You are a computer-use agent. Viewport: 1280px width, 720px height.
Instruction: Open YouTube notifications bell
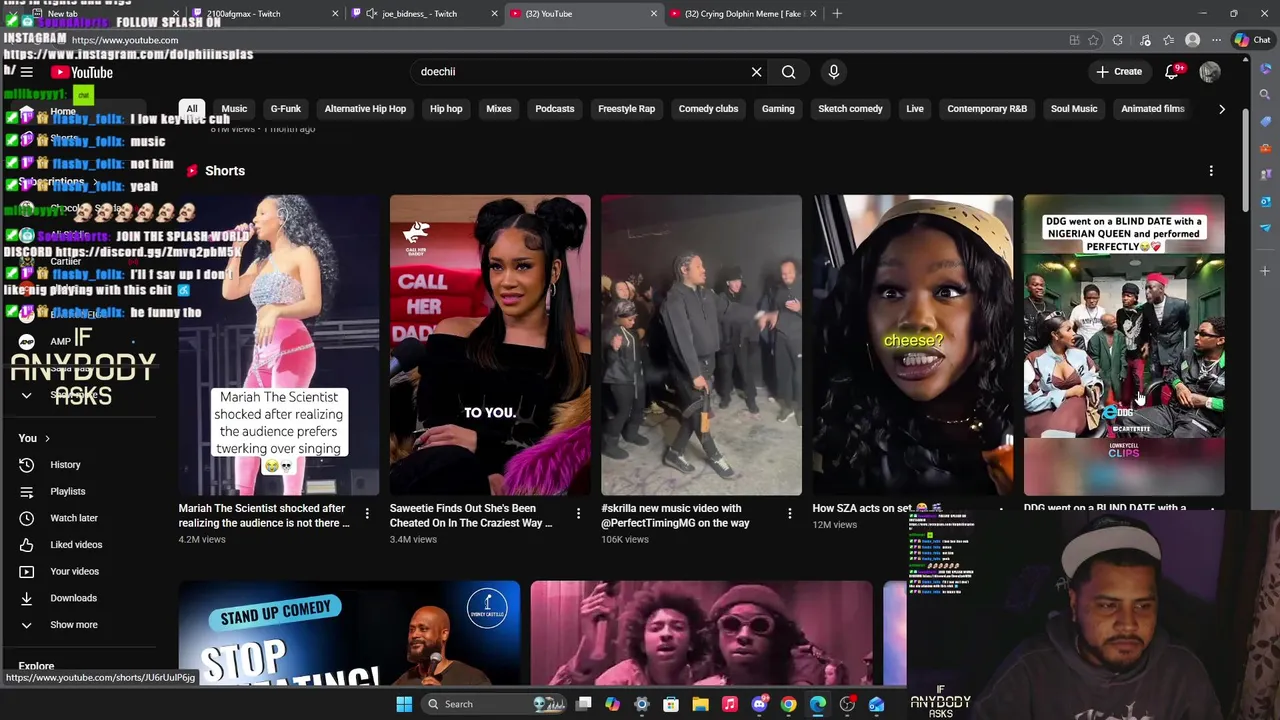1172,72
